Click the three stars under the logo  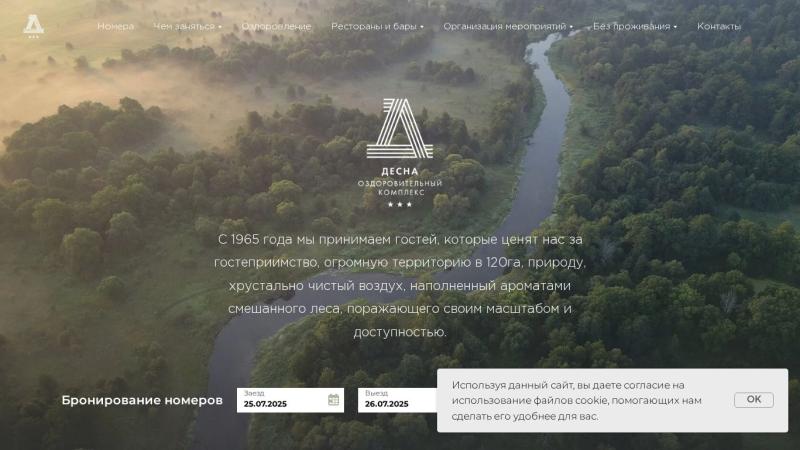399,205
